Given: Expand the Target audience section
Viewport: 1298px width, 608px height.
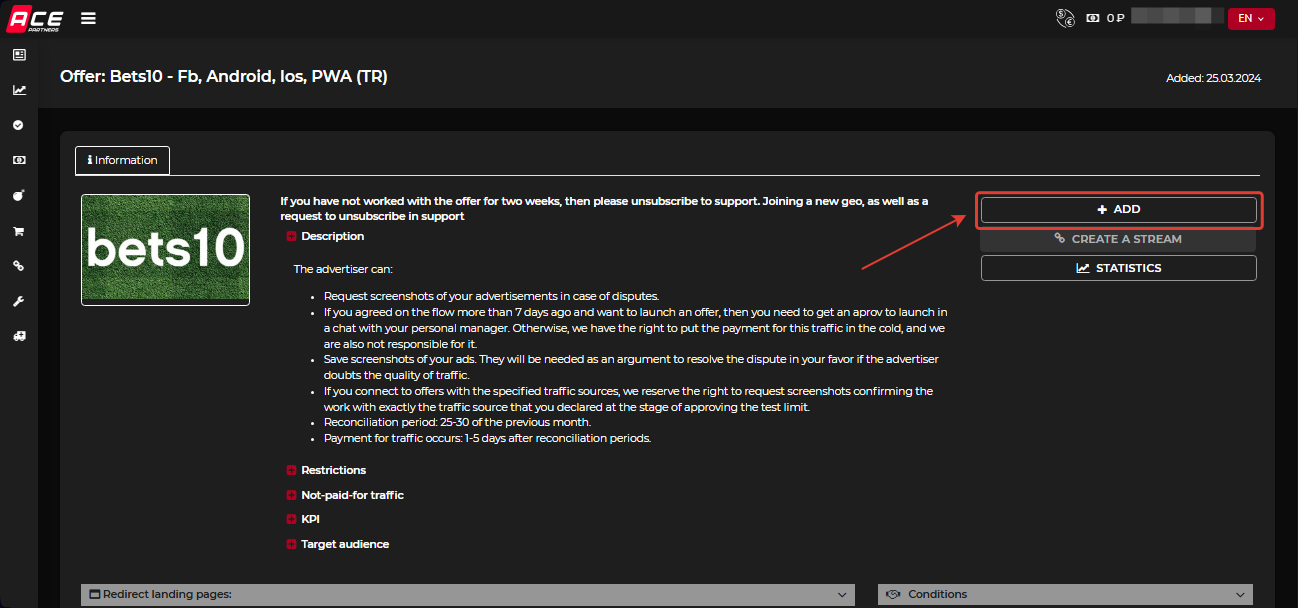Looking at the screenshot, I should pyautogui.click(x=338, y=544).
